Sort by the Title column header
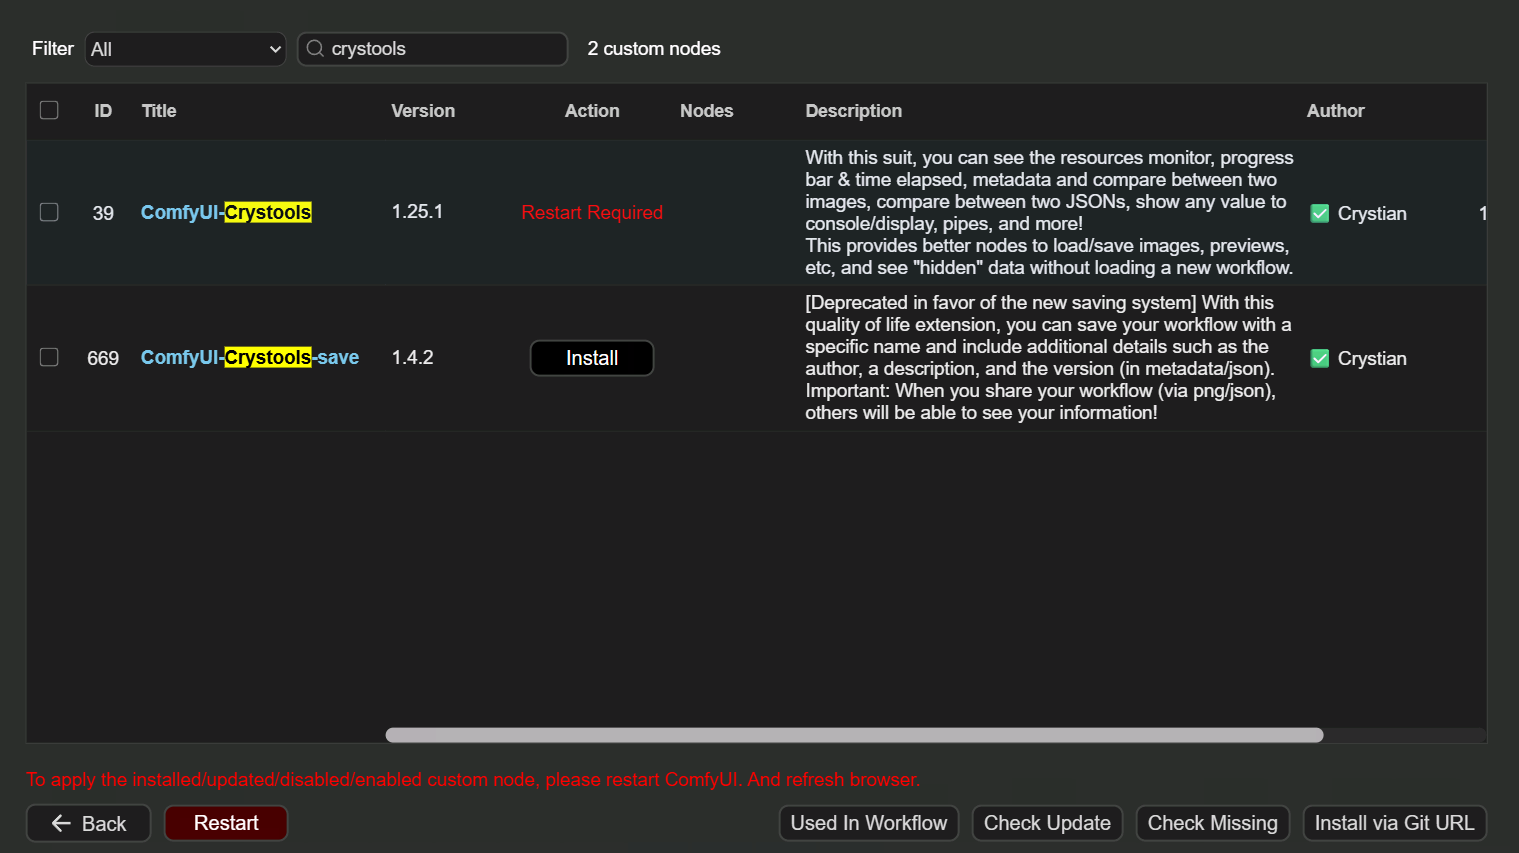Screen dimensions: 1519x853 [159, 111]
